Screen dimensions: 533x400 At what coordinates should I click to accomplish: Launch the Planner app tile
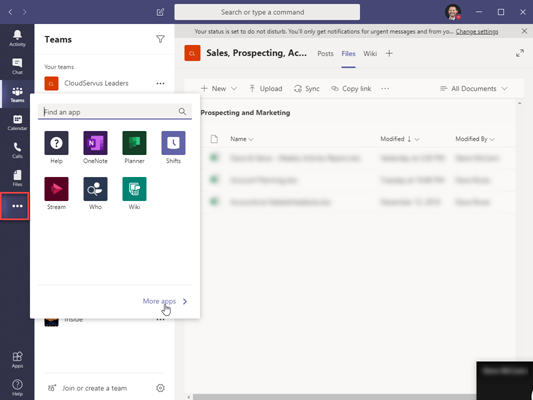pos(134,147)
